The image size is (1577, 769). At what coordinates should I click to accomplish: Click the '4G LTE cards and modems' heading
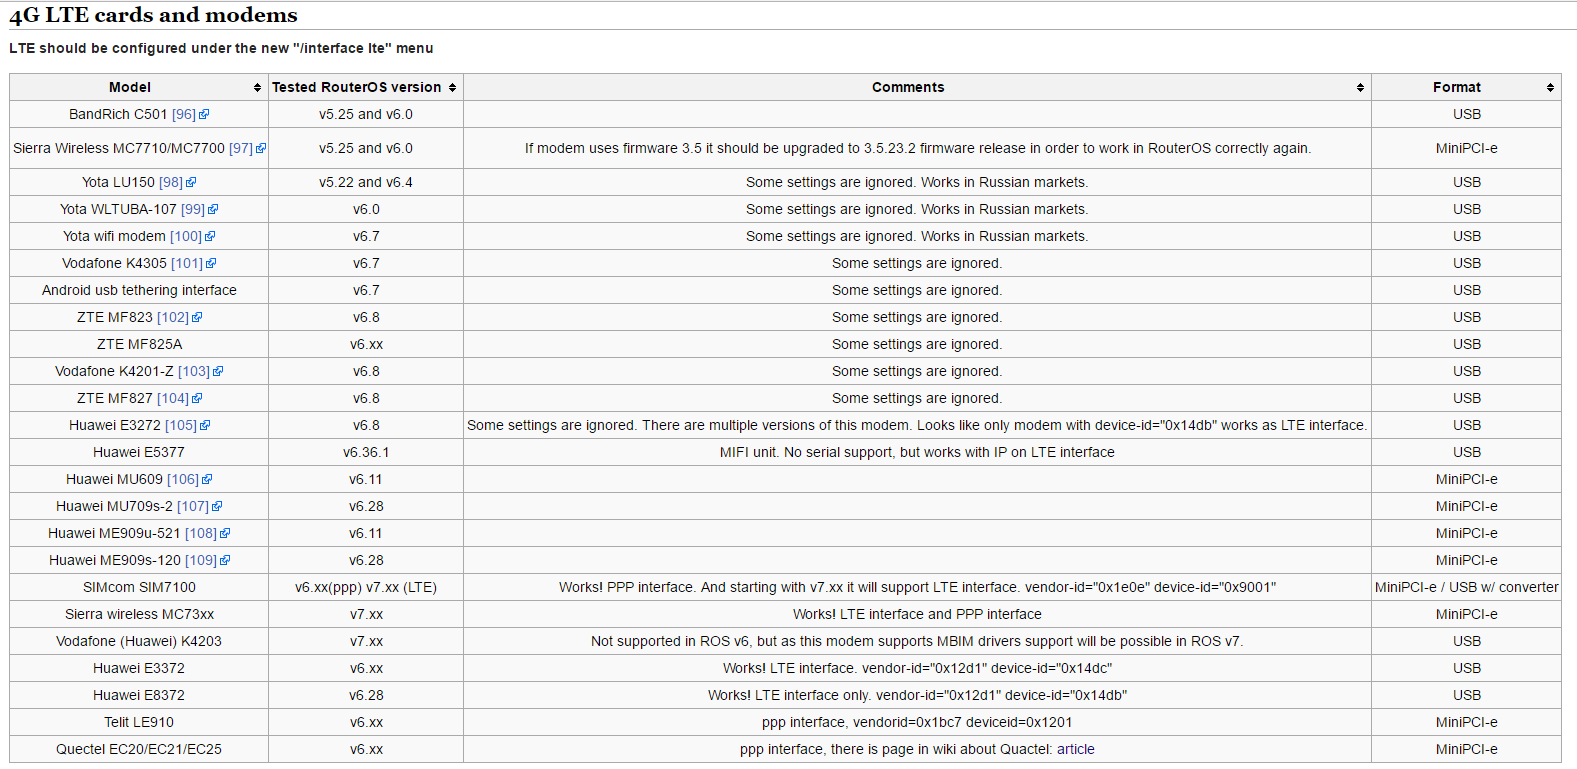(154, 15)
